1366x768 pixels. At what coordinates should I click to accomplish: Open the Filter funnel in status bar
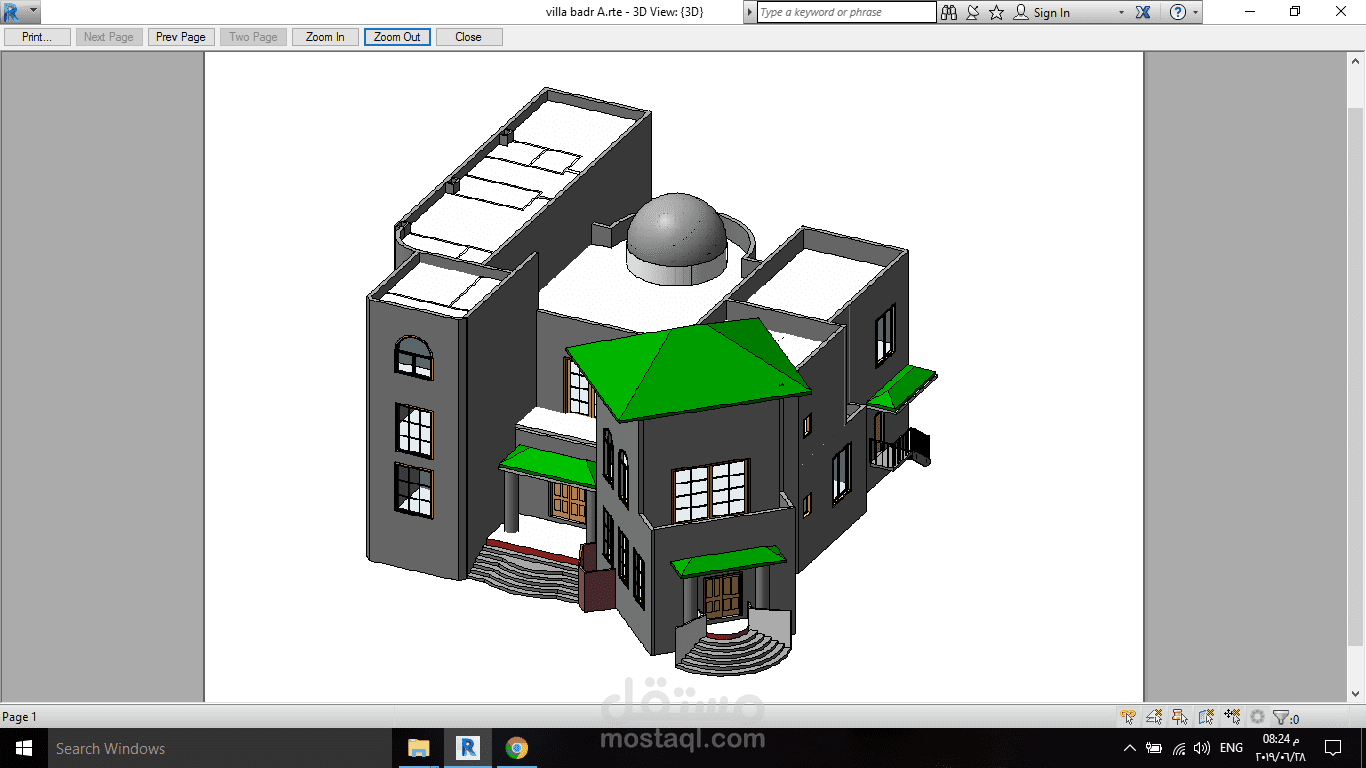coord(1282,717)
